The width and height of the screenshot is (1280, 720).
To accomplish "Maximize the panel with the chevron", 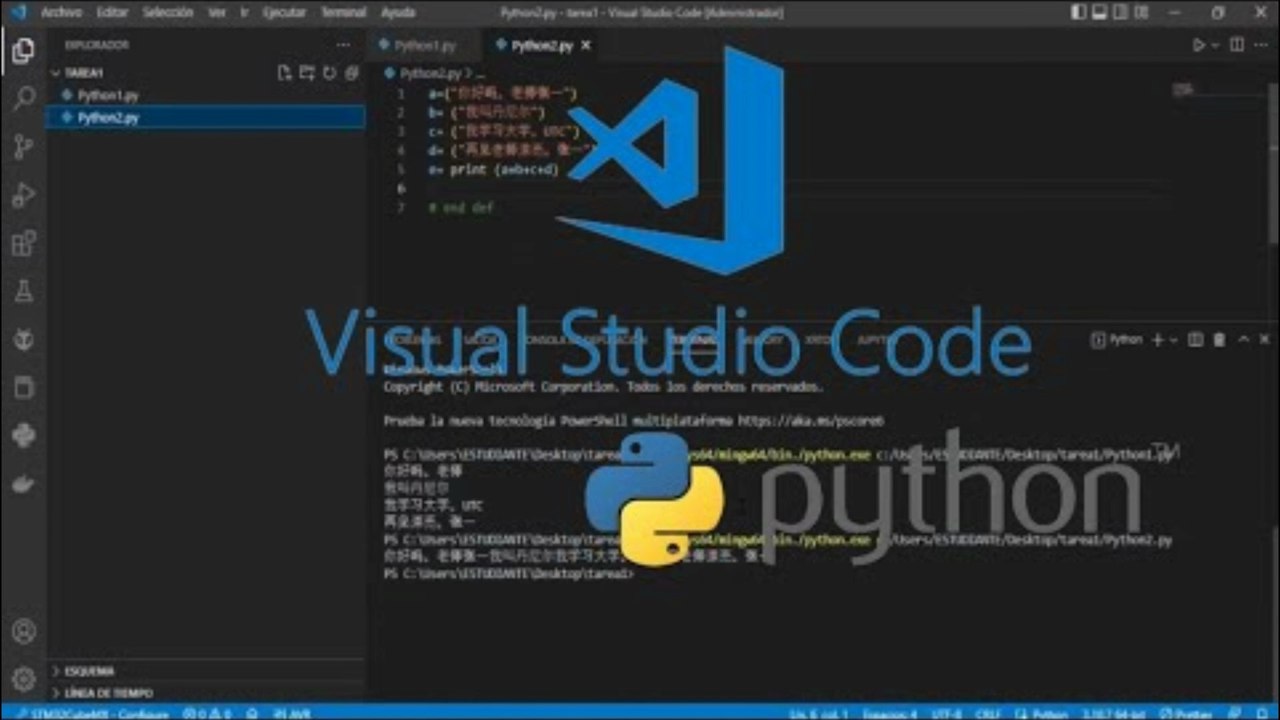I will [1243, 340].
